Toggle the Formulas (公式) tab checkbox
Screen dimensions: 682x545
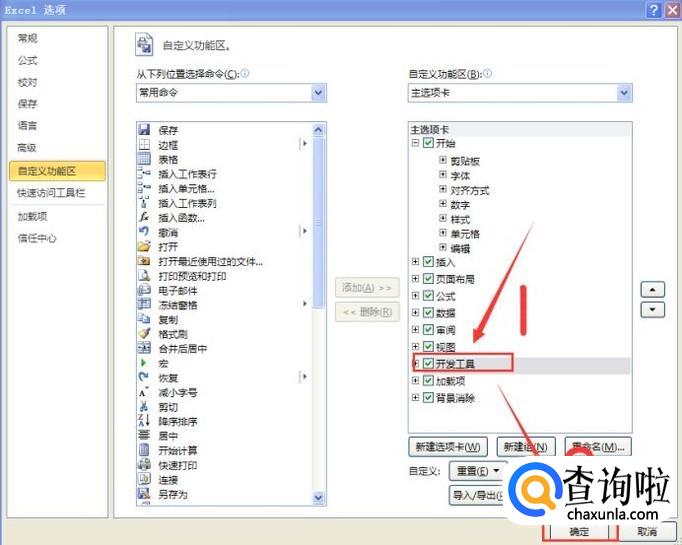point(428,296)
